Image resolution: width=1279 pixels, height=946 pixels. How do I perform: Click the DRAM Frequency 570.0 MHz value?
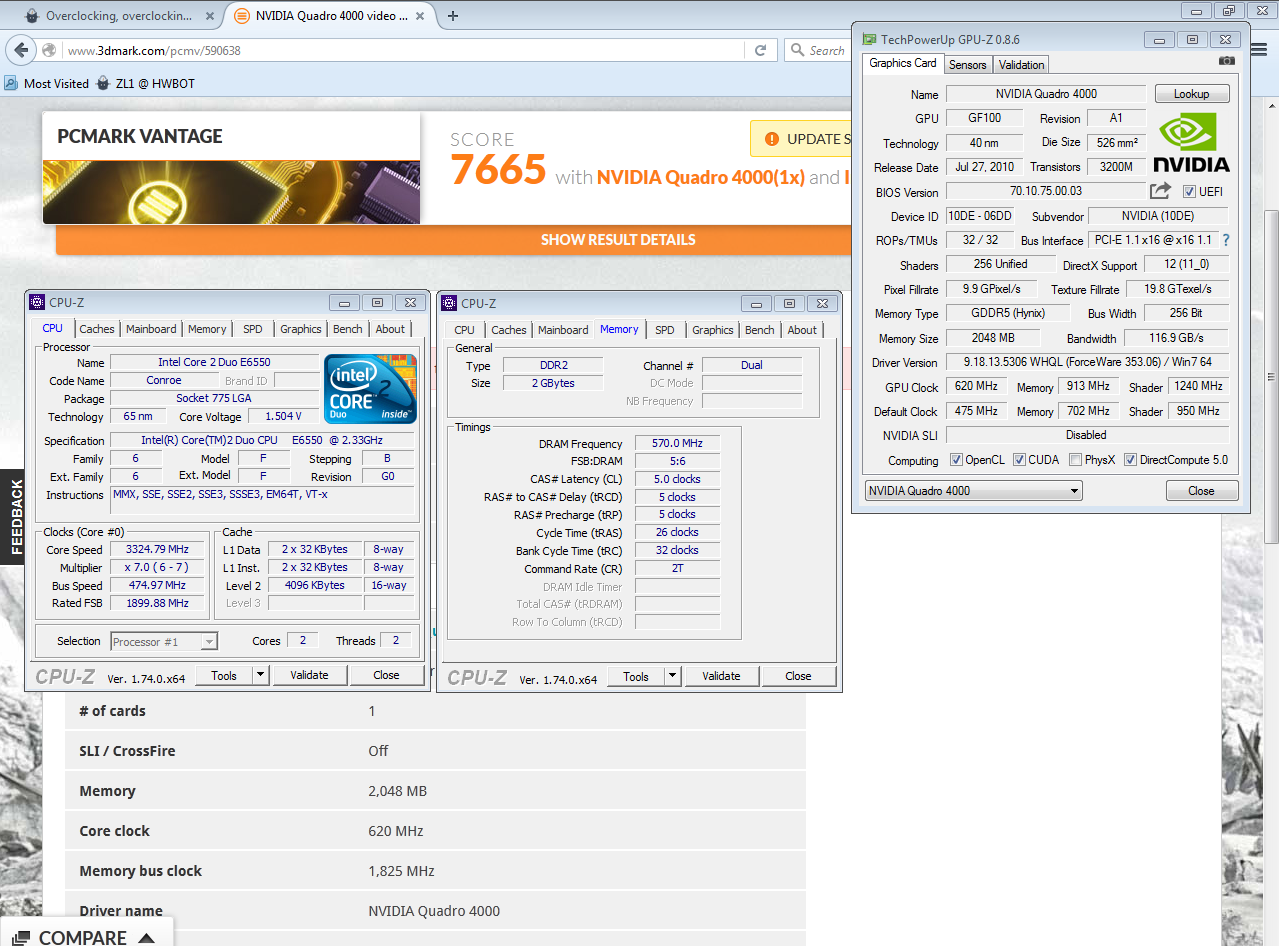click(x=677, y=444)
